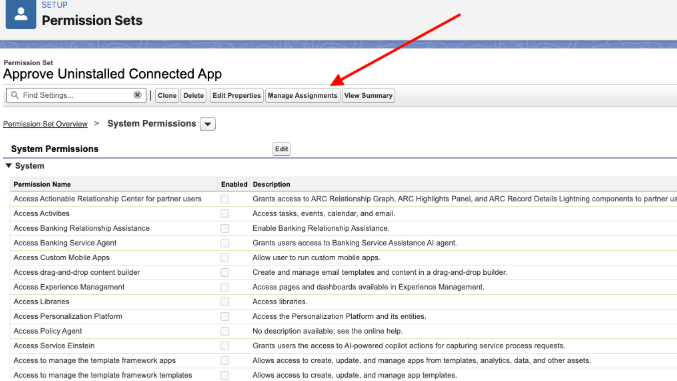Open Edit Properties

click(x=237, y=95)
